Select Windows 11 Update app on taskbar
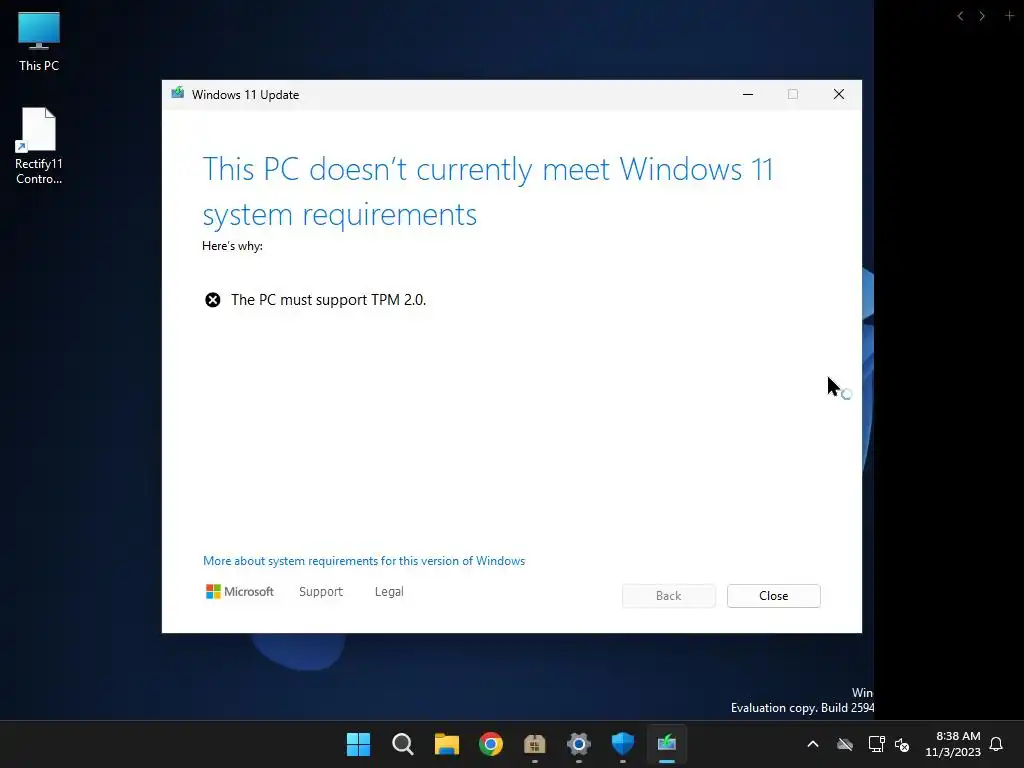1024x768 pixels. [666, 744]
